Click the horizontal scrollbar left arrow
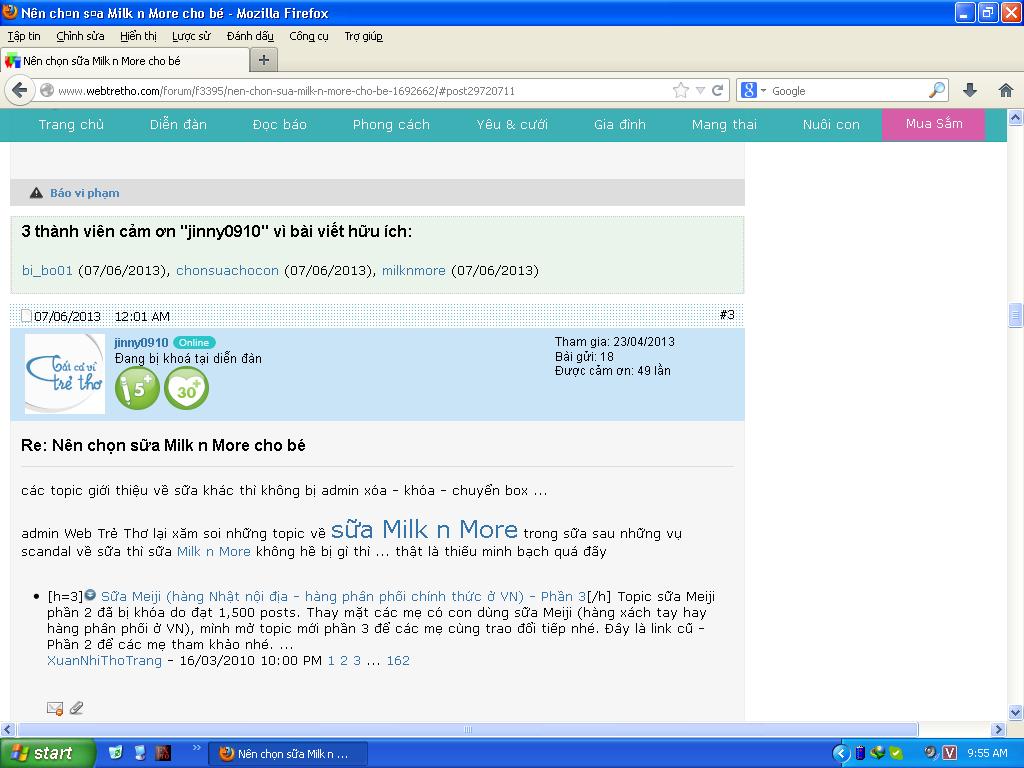Viewport: 1024px width, 768px height. point(8,729)
